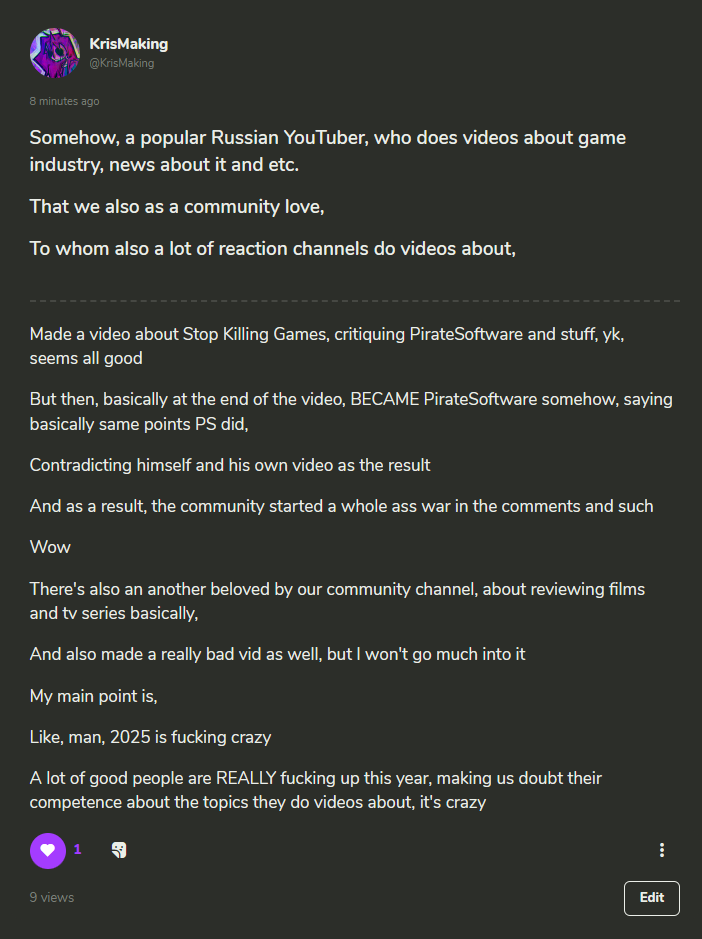Click the like count number 1
This screenshot has height=939, width=702.
tap(77, 849)
